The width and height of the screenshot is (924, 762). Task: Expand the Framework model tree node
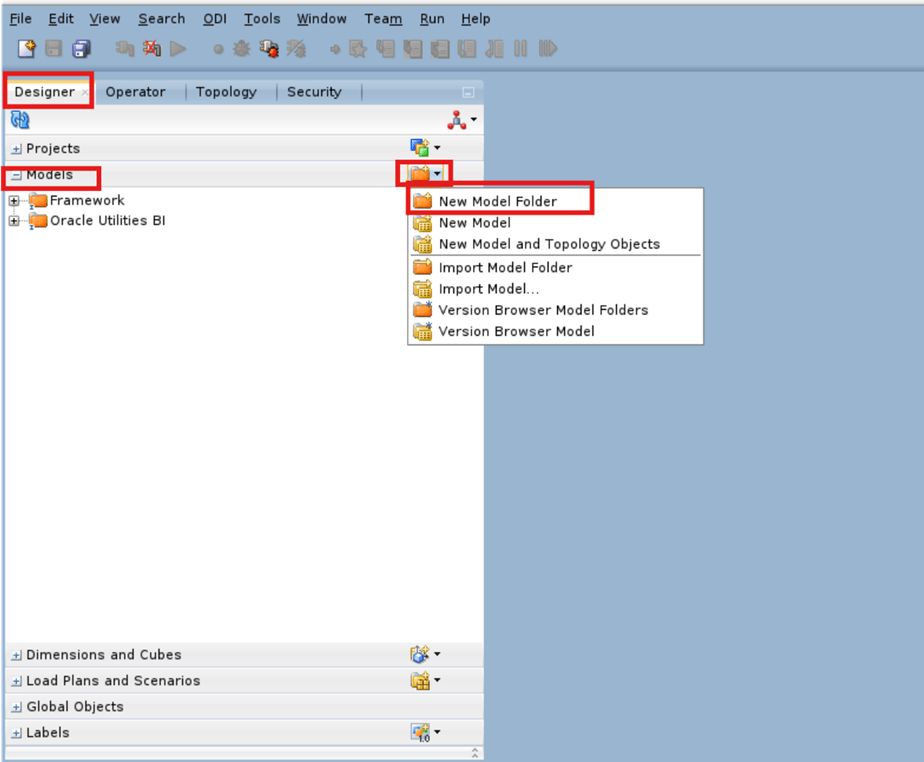13,200
